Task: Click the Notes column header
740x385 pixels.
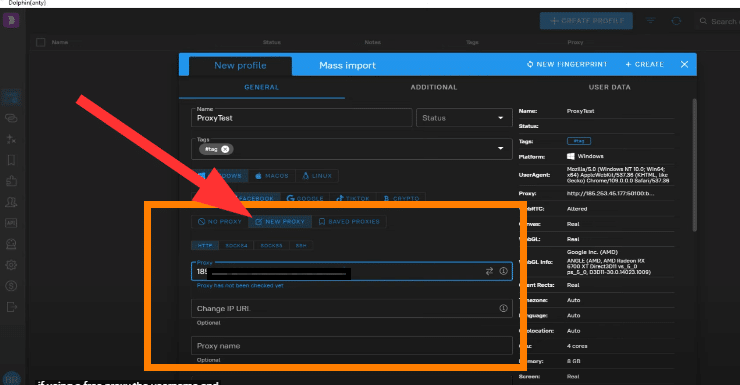Action: pyautogui.click(x=372, y=42)
